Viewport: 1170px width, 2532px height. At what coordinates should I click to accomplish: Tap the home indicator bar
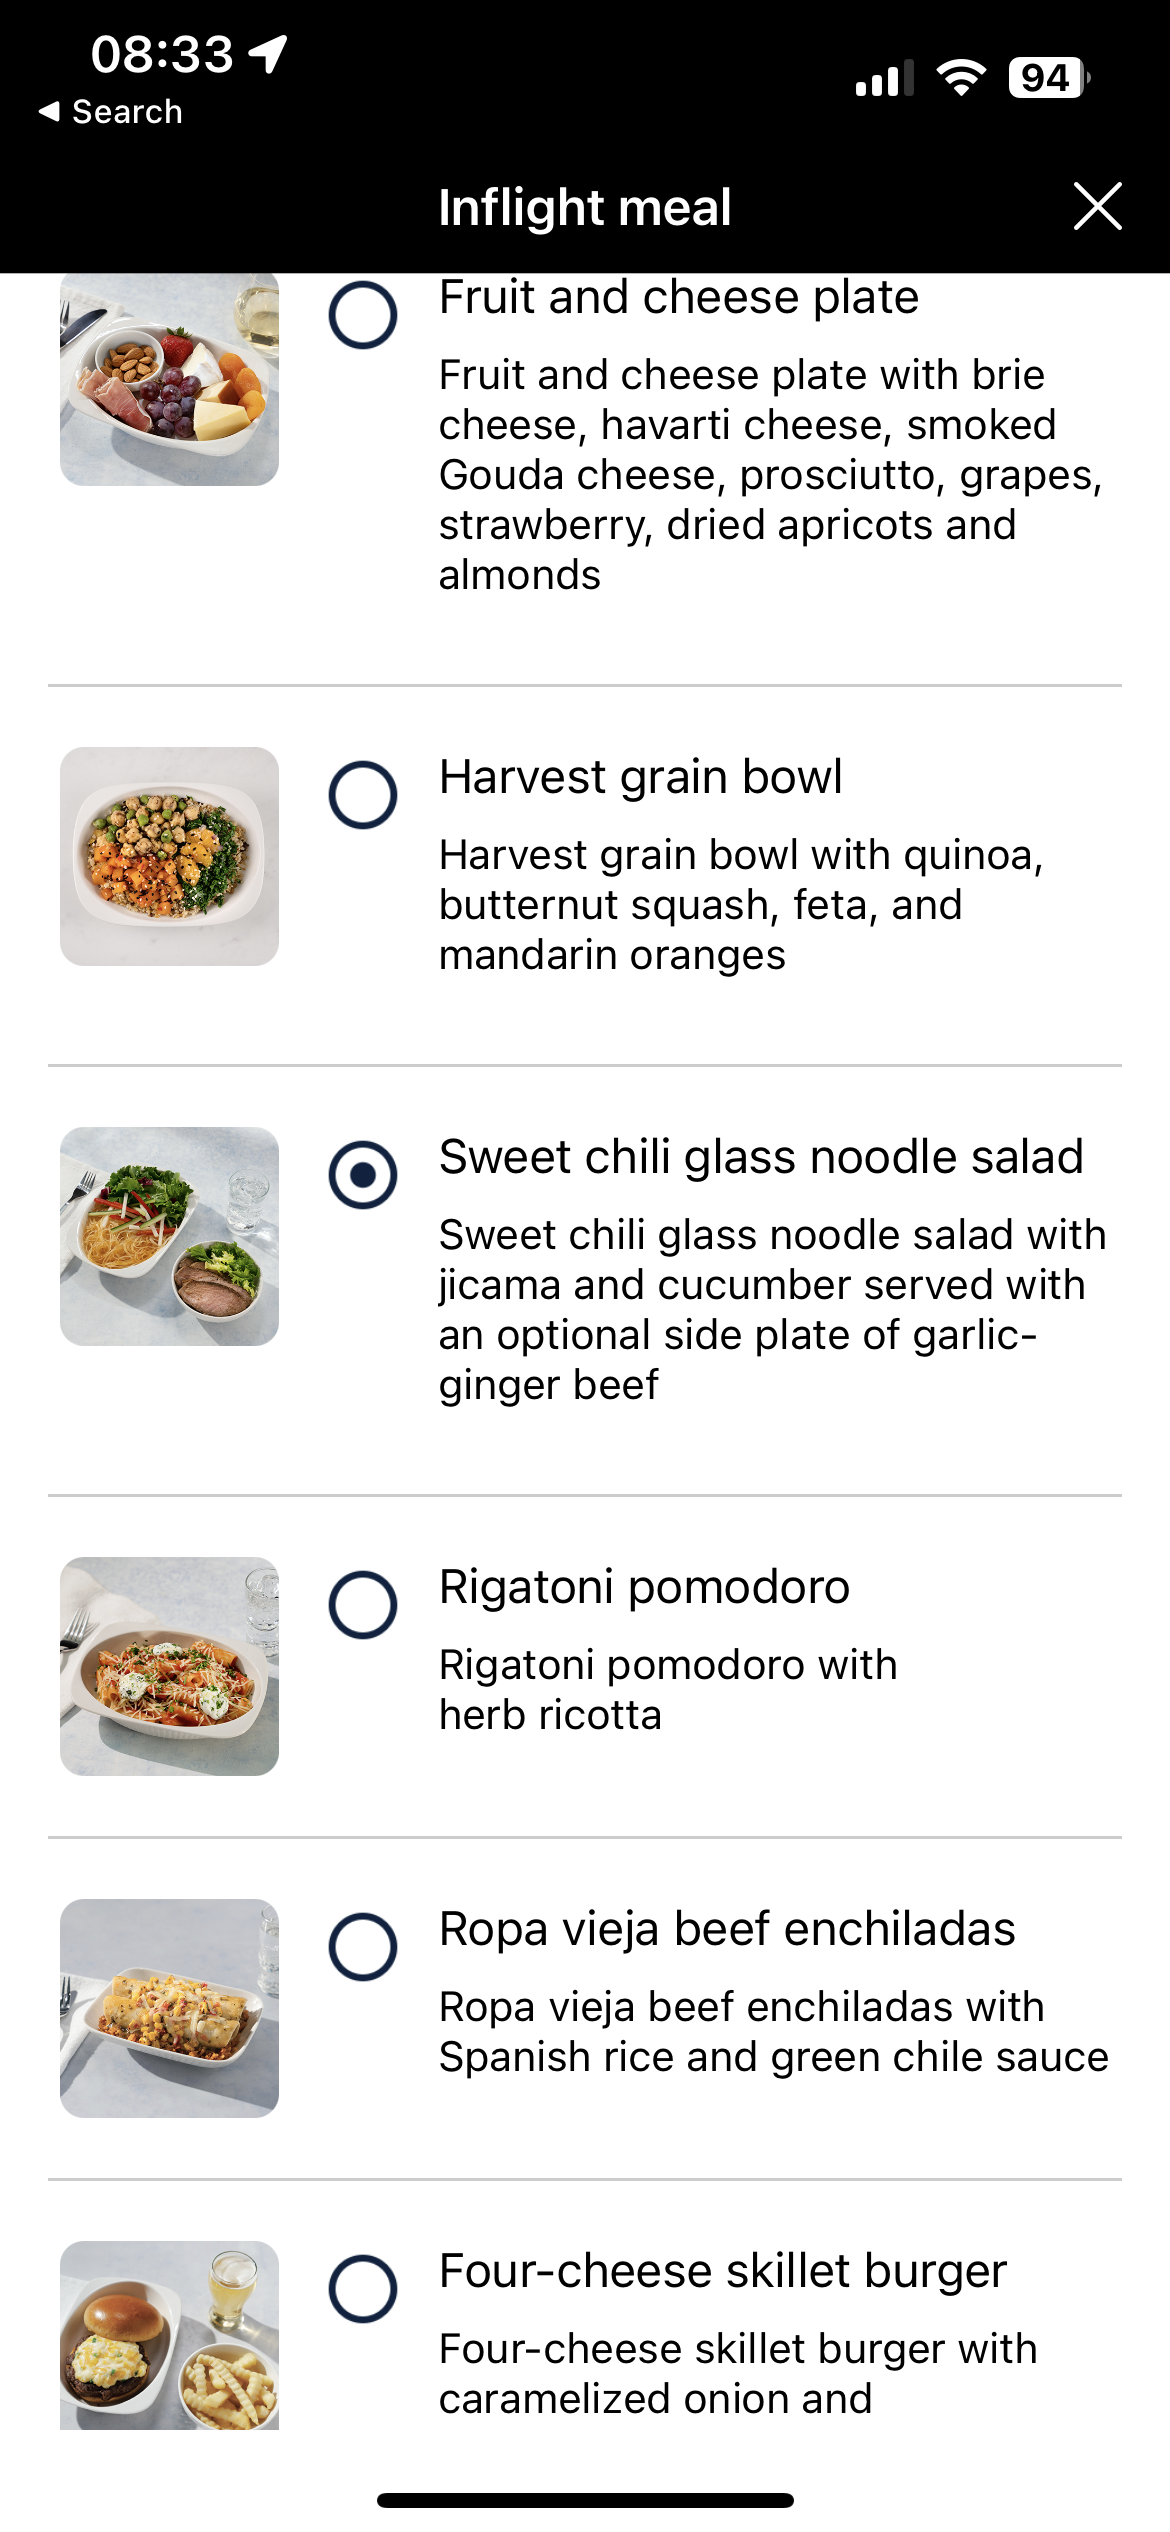tap(585, 2500)
